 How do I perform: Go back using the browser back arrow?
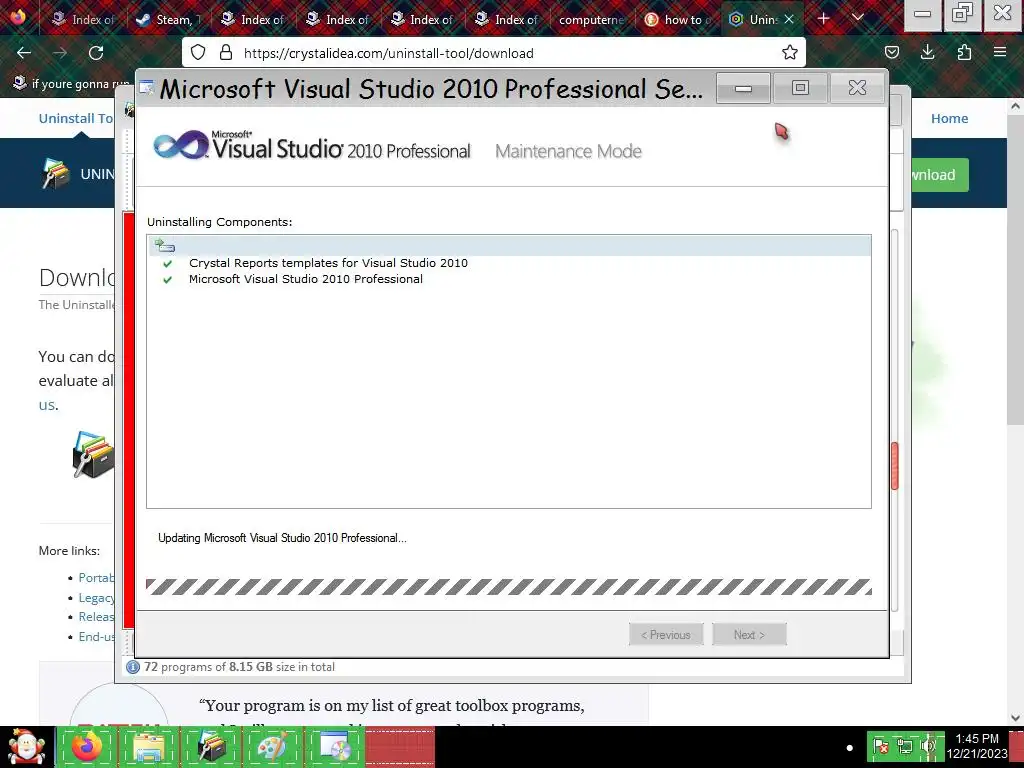click(x=24, y=53)
